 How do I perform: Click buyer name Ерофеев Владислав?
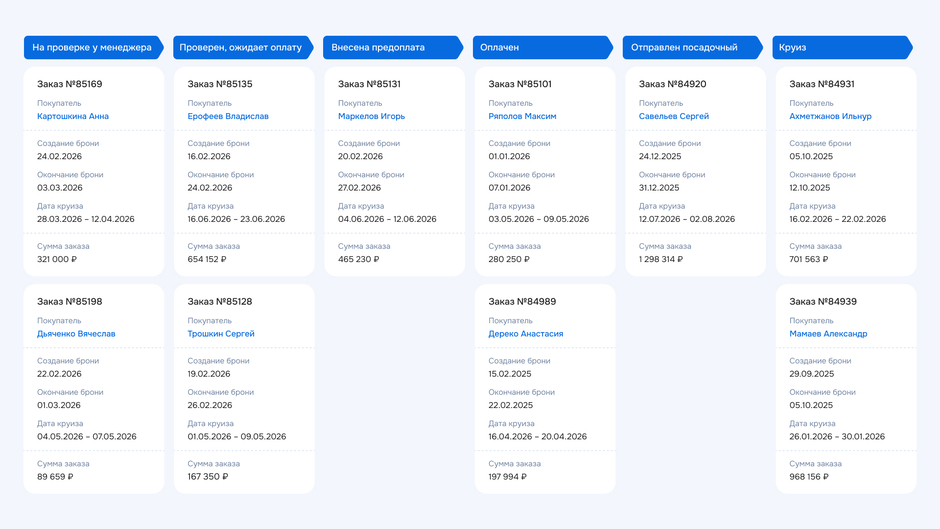tap(228, 116)
